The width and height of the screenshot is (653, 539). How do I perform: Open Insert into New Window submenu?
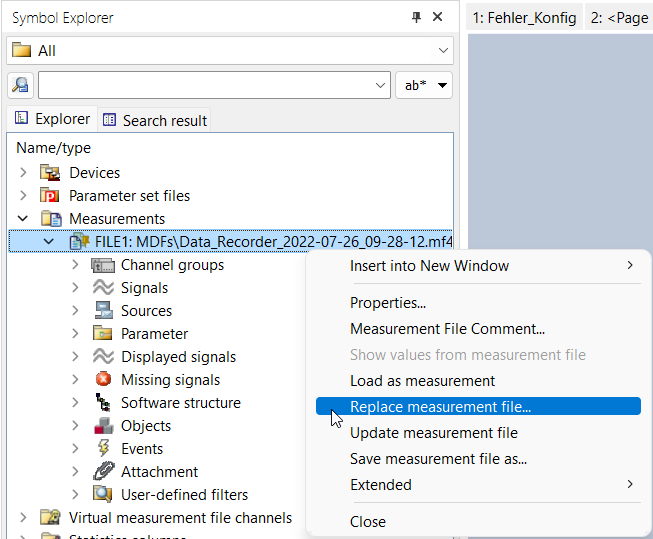click(x=478, y=266)
